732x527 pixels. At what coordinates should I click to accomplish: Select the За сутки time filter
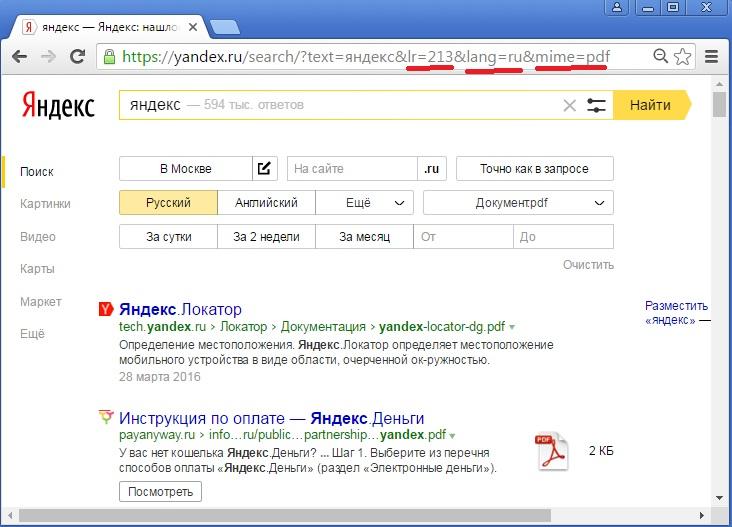point(168,237)
